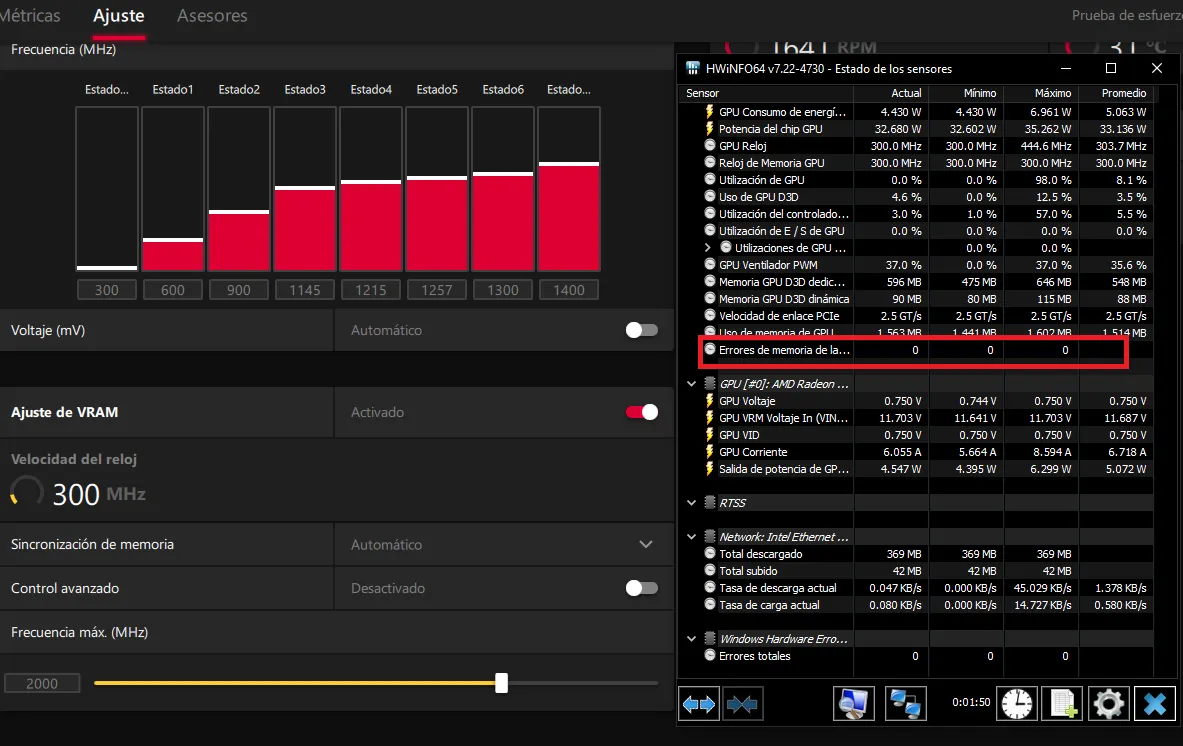Click sensor icon of GPU Reloj row

point(710,146)
